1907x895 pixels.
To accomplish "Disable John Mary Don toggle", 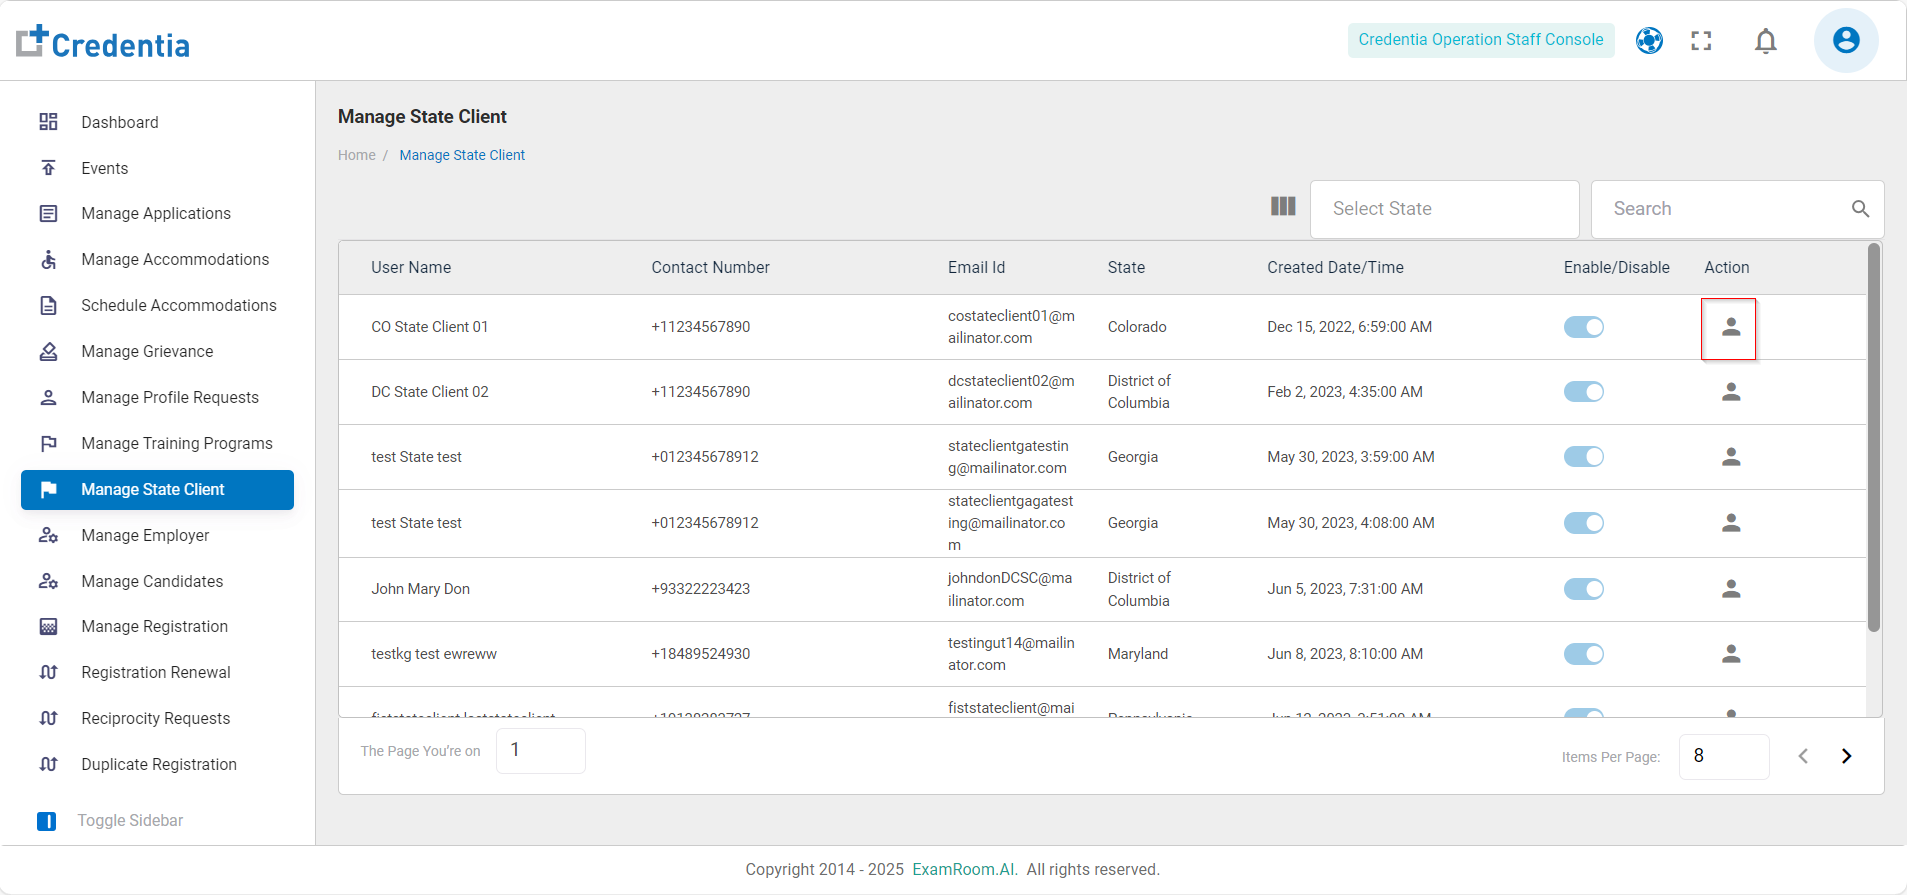I will click(1584, 589).
